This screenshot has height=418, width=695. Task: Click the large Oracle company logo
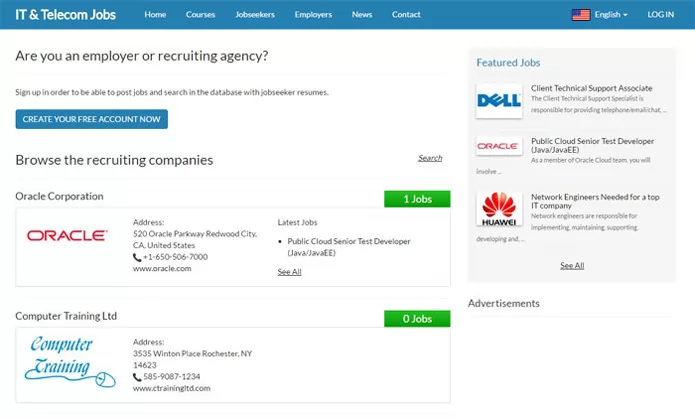pos(67,236)
